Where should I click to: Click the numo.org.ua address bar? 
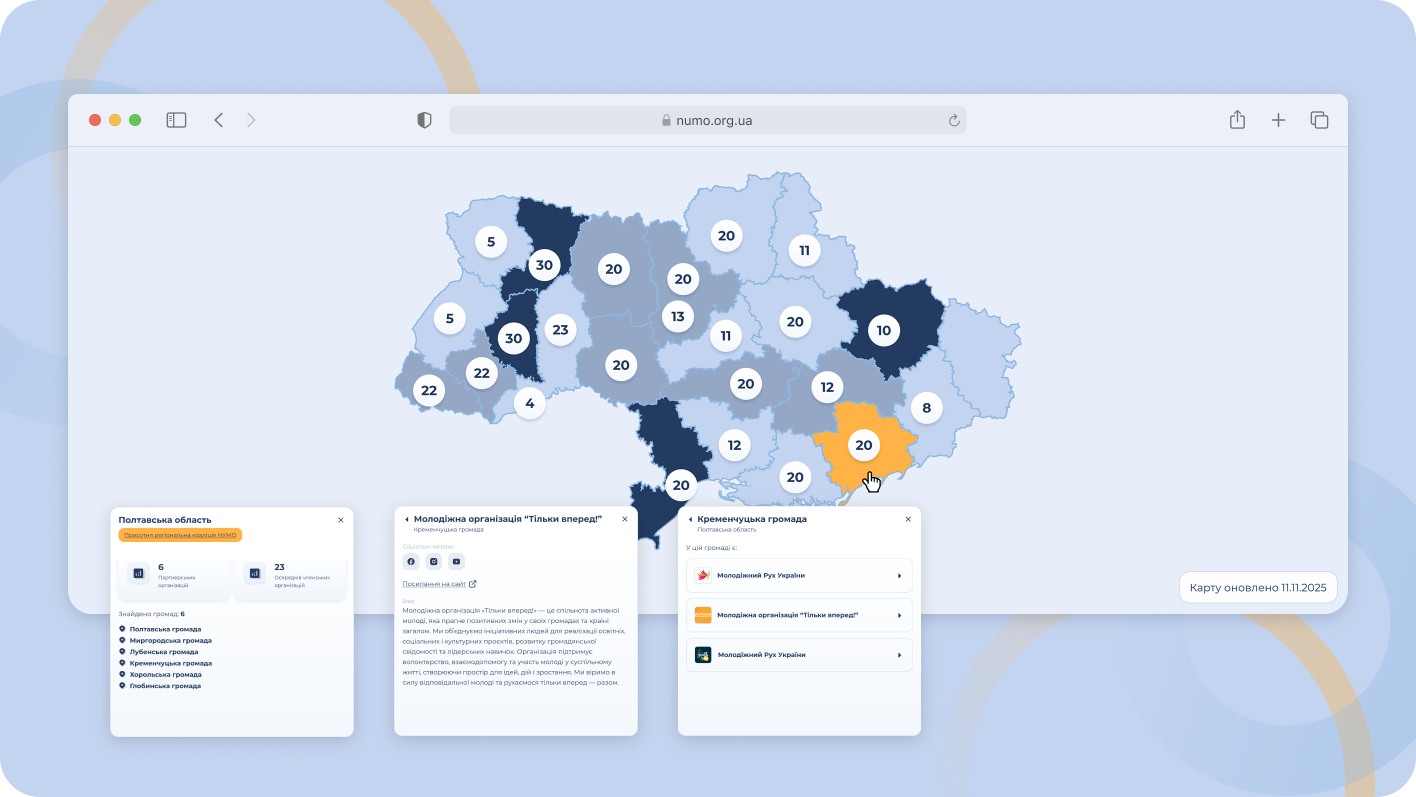pyautogui.click(x=707, y=121)
